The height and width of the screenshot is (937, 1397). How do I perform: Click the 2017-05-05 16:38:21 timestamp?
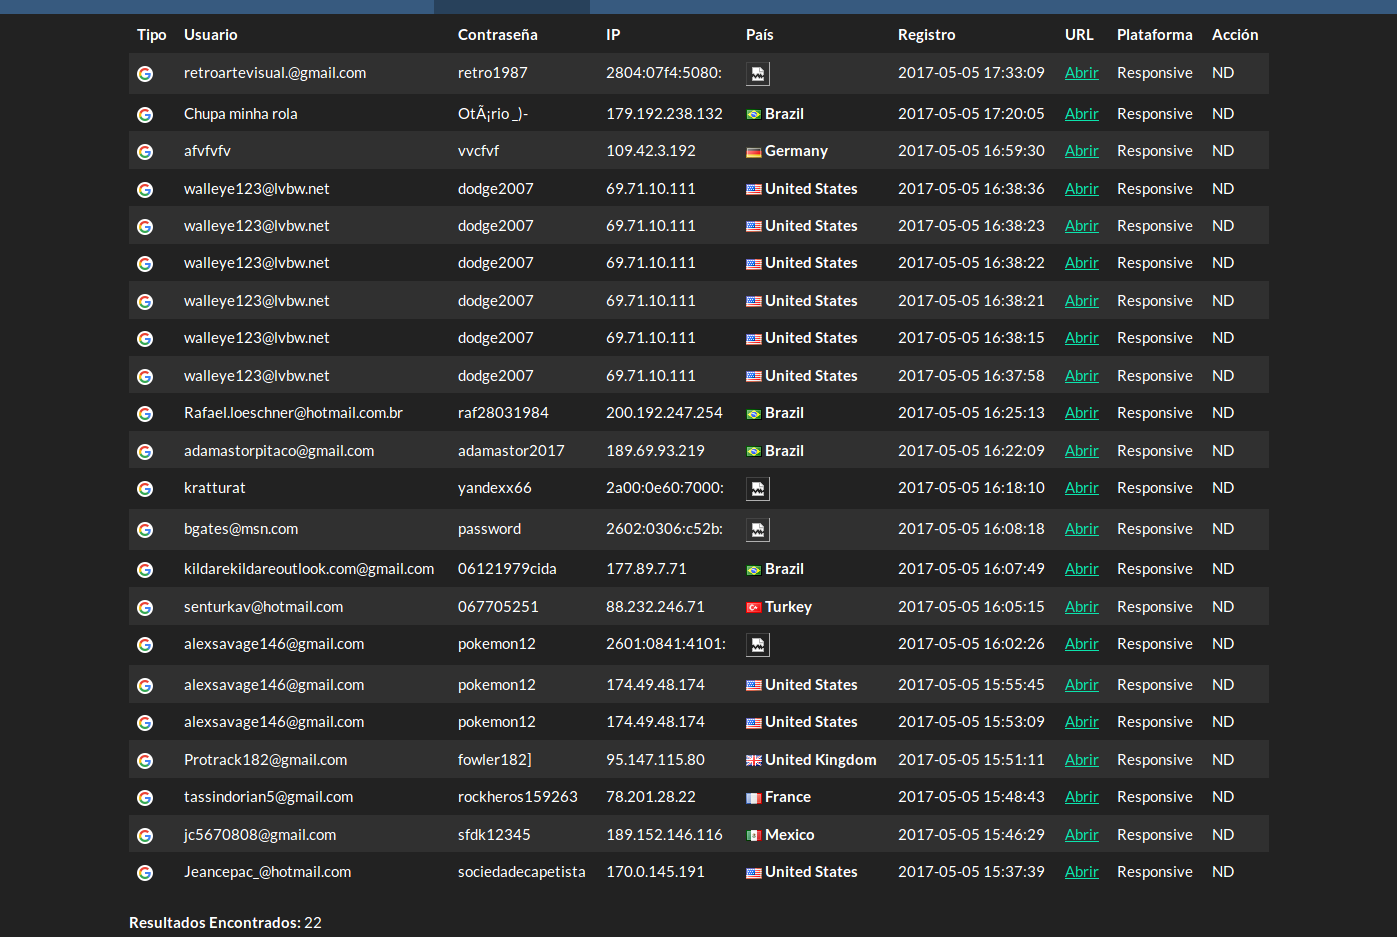click(x=971, y=301)
